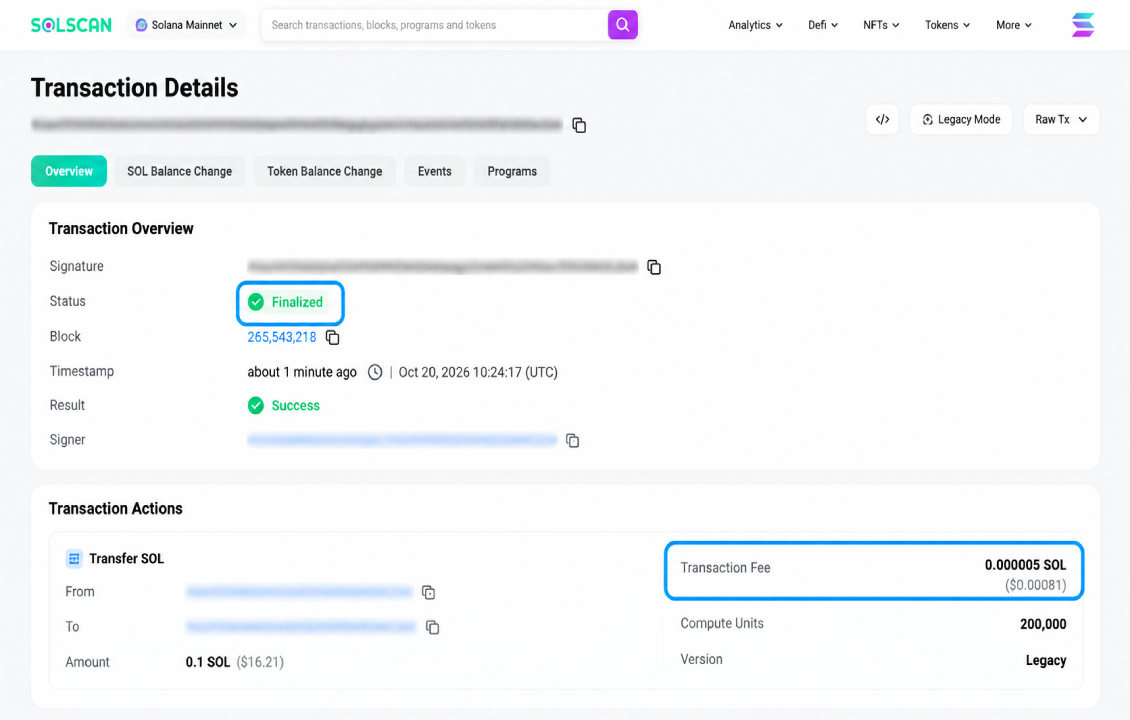Switch to Legacy Mode
1130x720 pixels.
[x=961, y=120]
